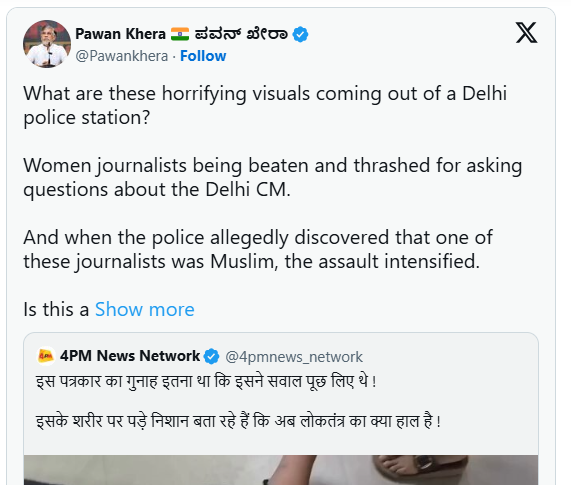This screenshot has height=485, width=571.
Task: Click Pawan Khera's blue verified badge
Action: tap(300, 34)
